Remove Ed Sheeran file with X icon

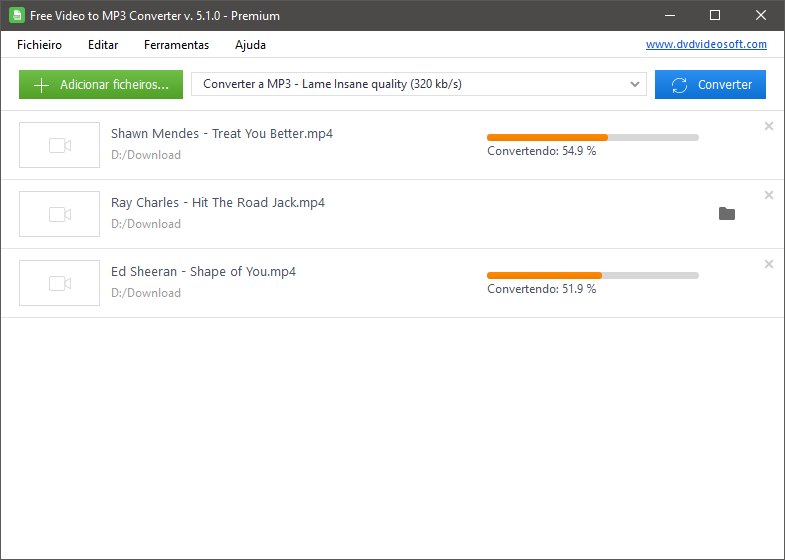768,264
